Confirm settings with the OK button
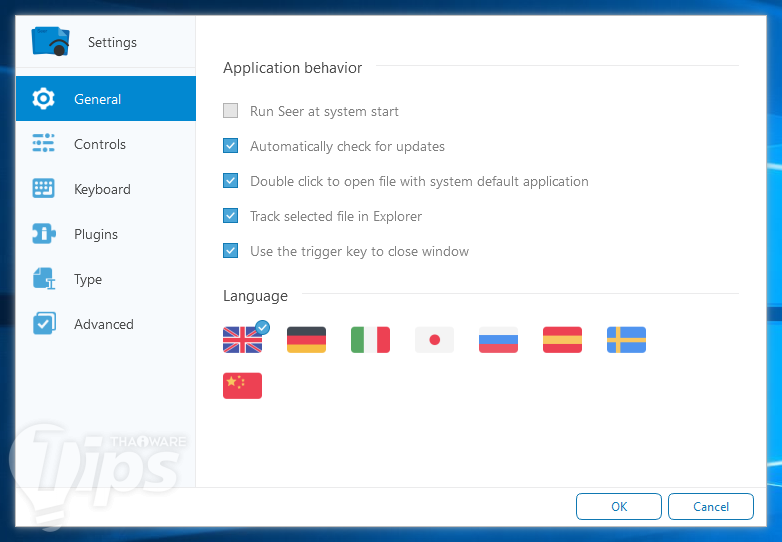782x542 pixels. (x=619, y=507)
